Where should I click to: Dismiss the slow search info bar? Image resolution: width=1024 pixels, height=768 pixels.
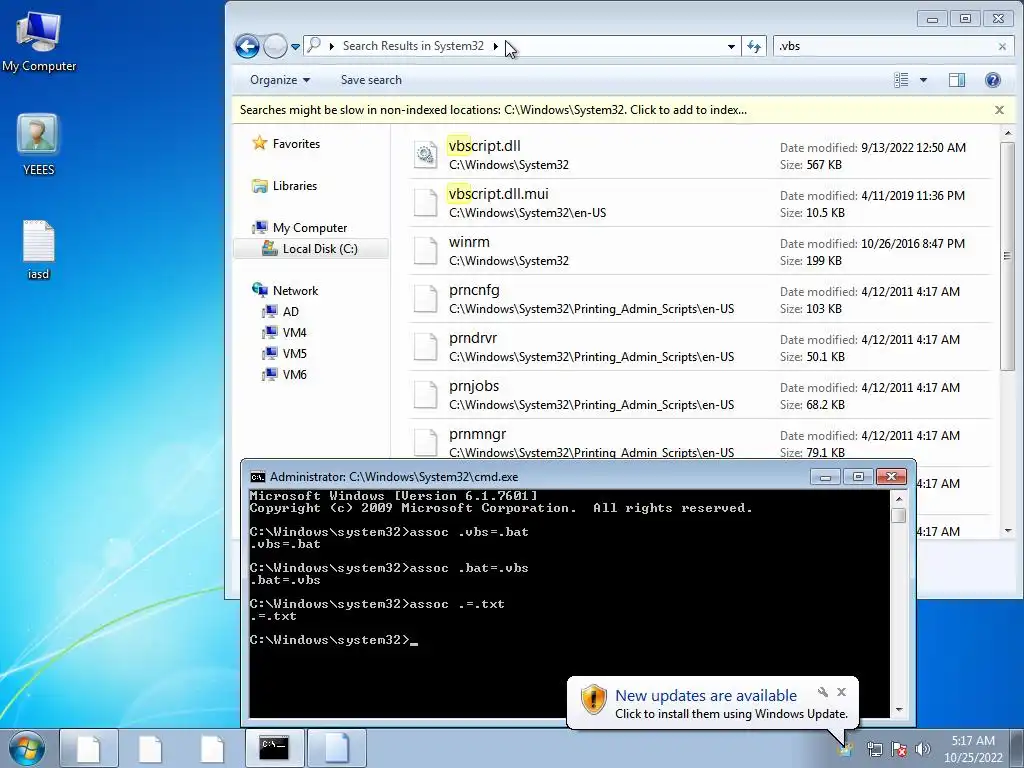pos(999,110)
